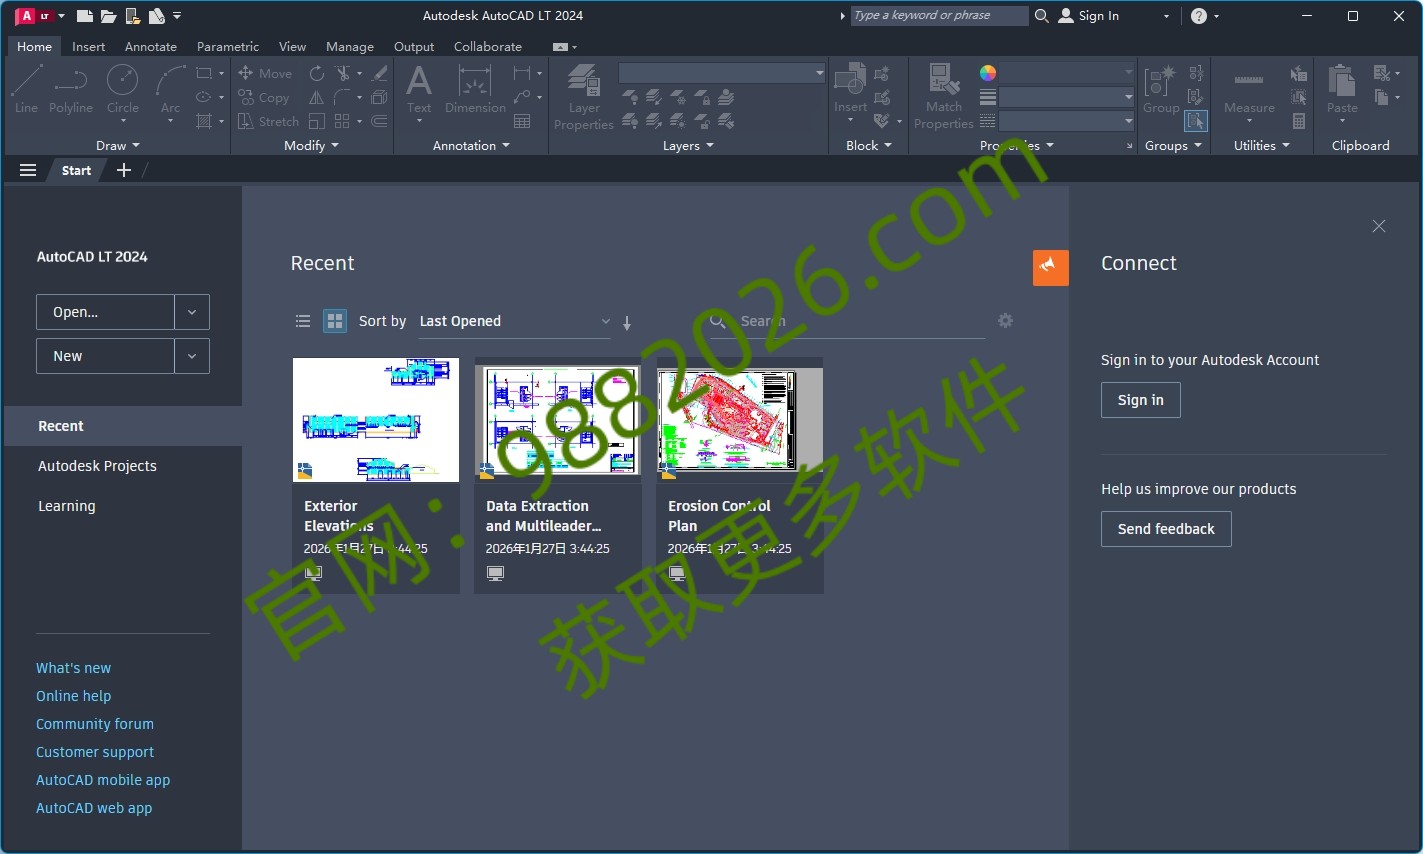Switch recent files to list view
Screen dimensions: 1423x854
[303, 321]
